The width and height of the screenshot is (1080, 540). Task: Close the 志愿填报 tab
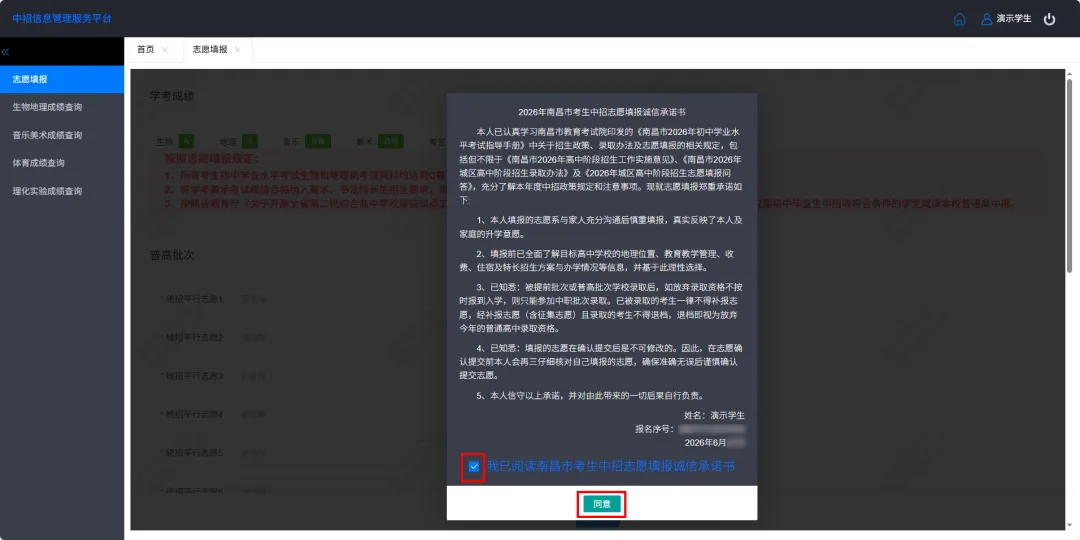click(x=238, y=50)
